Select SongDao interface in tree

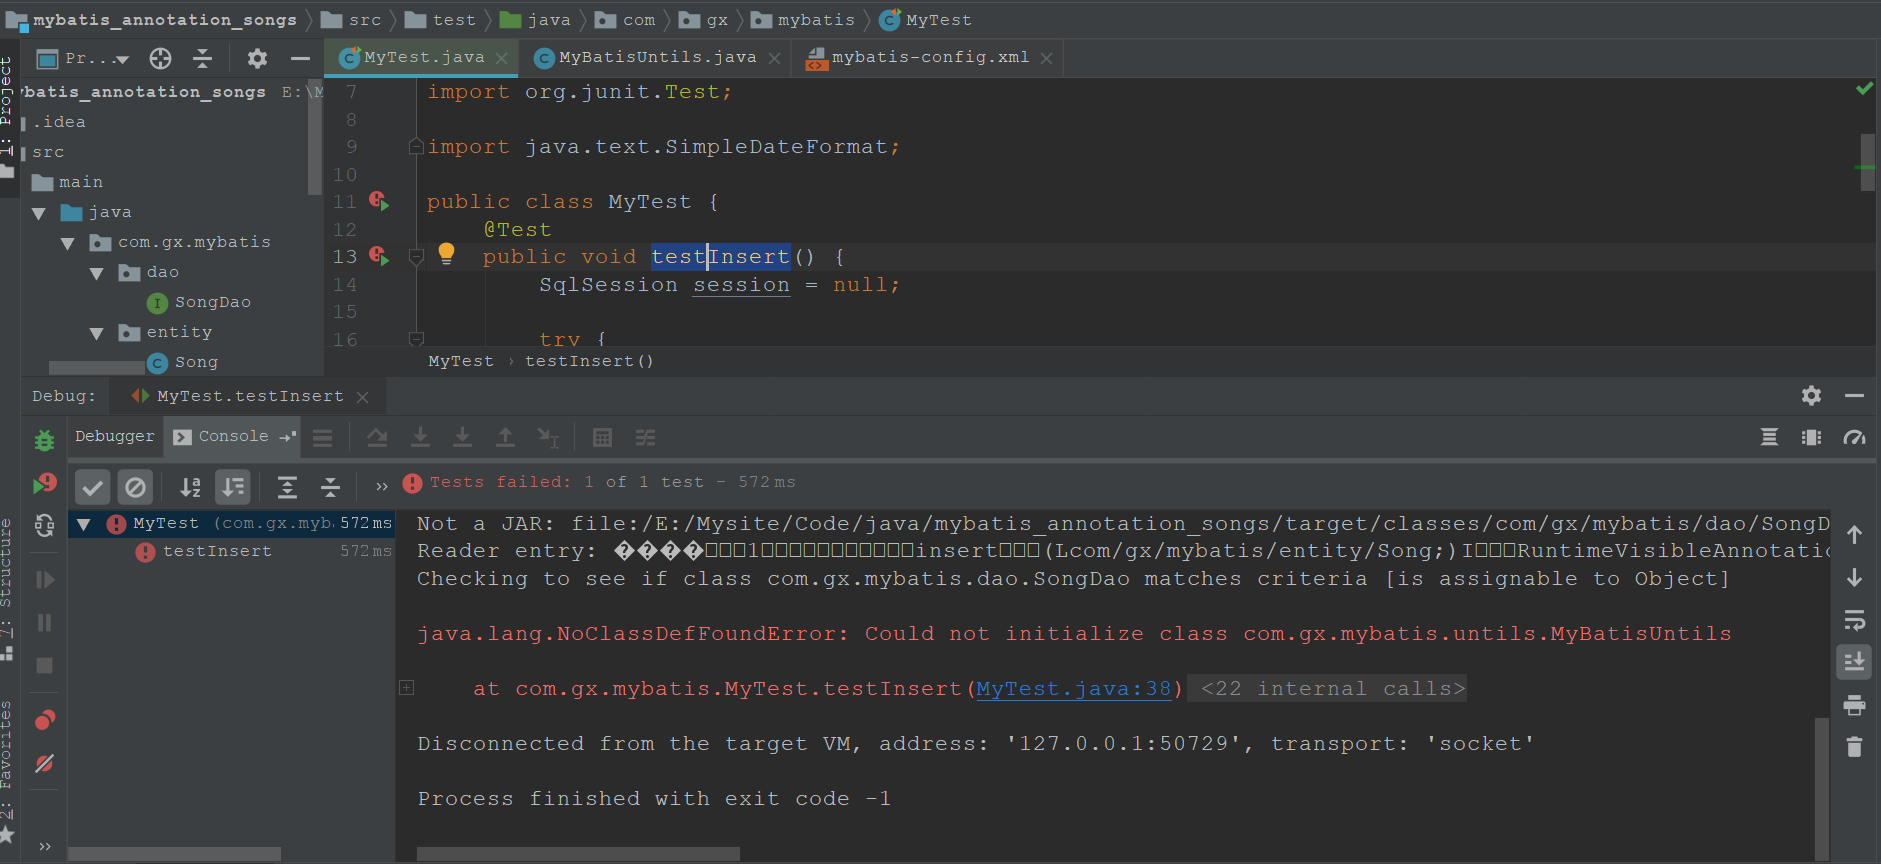[199, 302]
